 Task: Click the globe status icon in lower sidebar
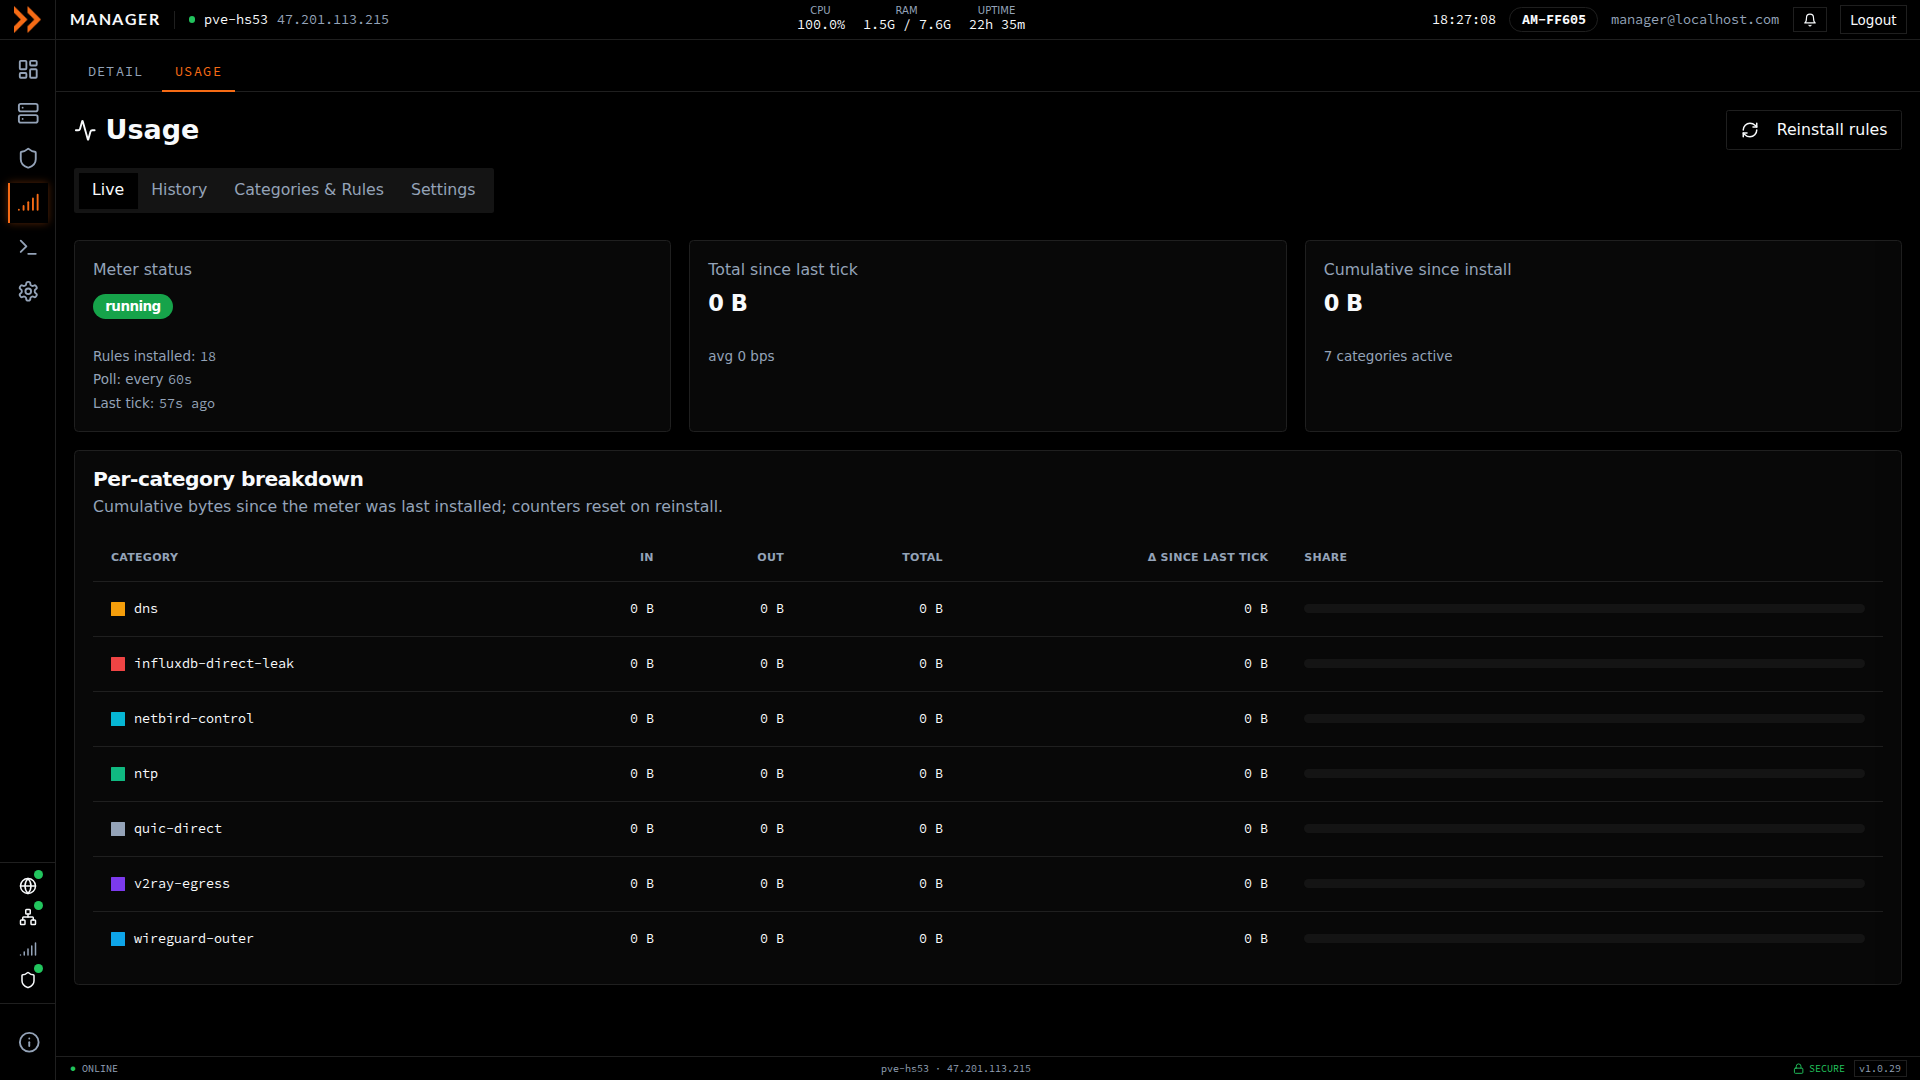coord(28,886)
